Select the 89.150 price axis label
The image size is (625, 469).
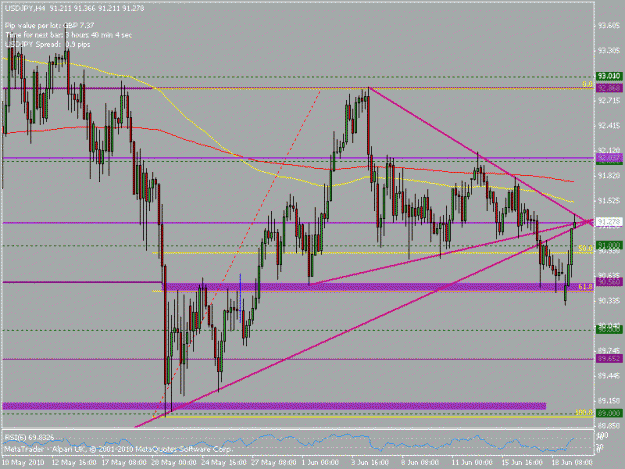click(609, 400)
